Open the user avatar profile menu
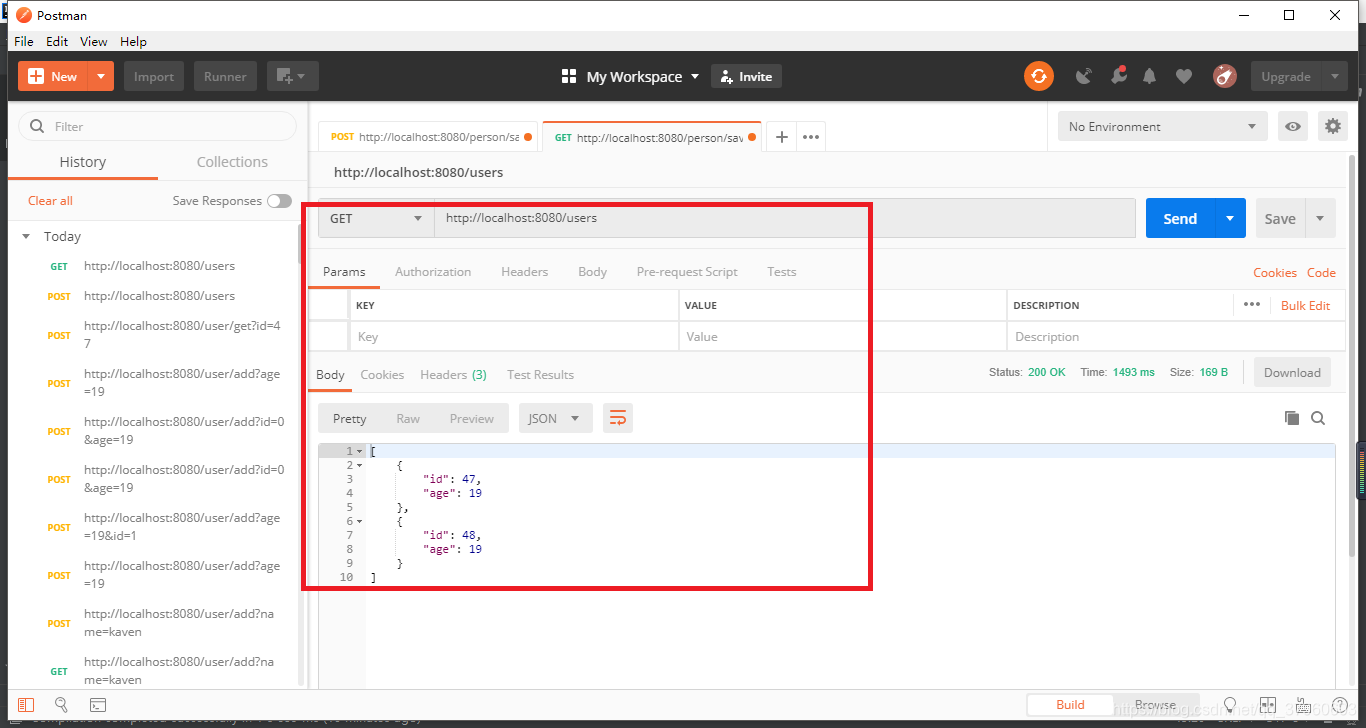Screen dimensions: 1366x728 (x=1224, y=76)
